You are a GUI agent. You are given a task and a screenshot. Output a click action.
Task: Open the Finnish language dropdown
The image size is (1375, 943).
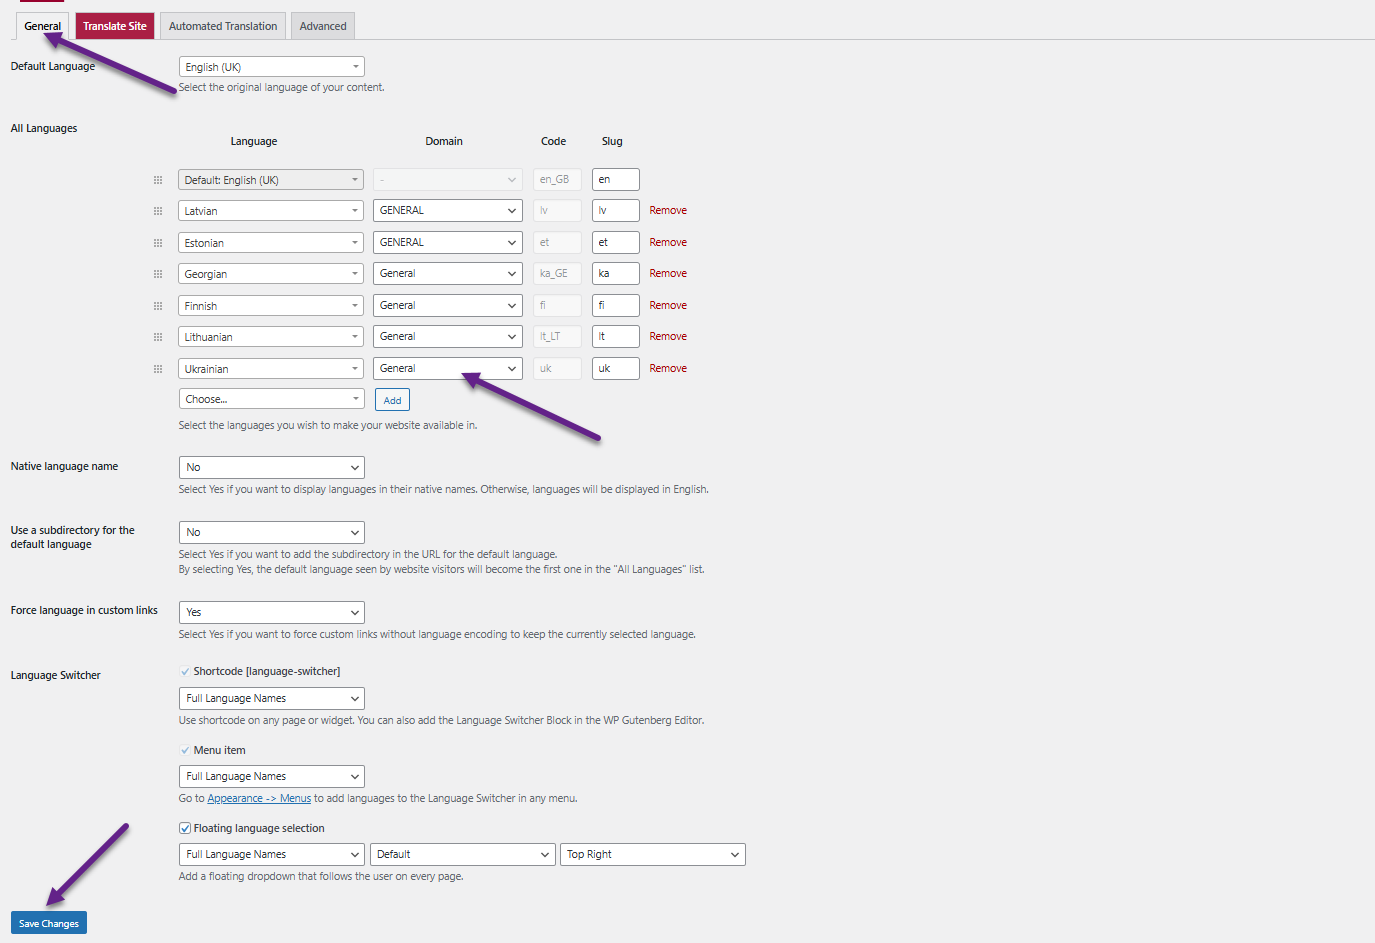tap(271, 306)
